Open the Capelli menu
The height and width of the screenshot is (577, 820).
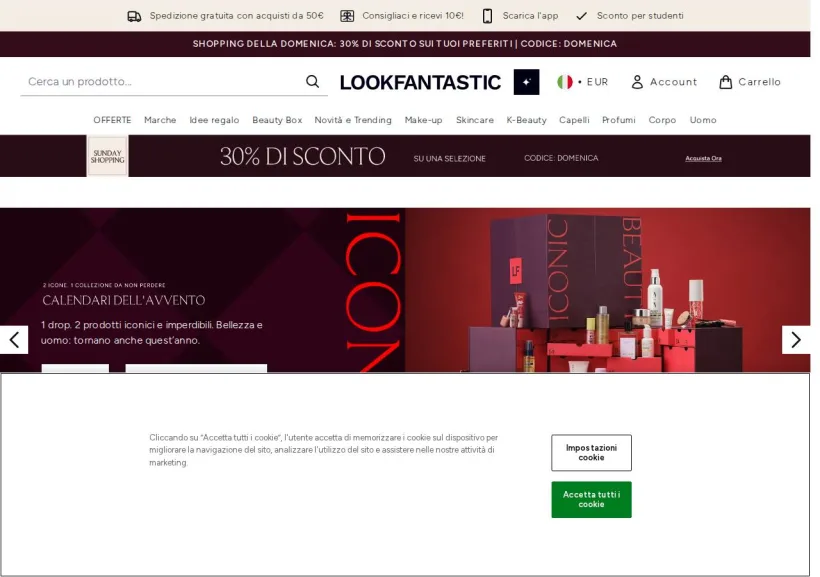pyautogui.click(x=574, y=120)
